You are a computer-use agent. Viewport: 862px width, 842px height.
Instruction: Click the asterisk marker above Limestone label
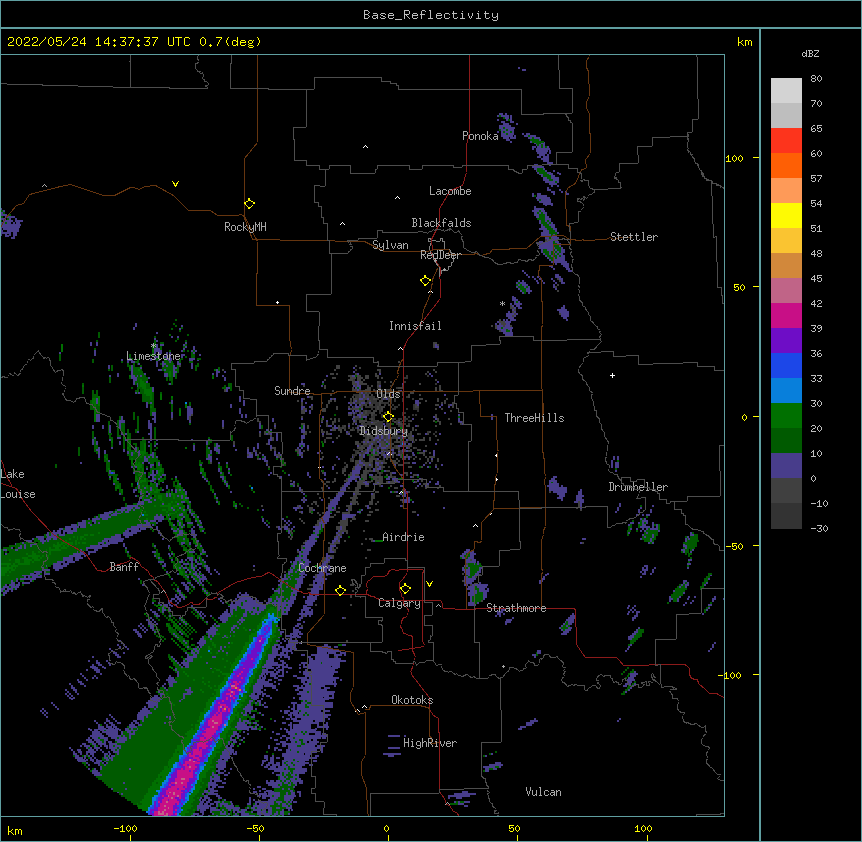(x=154, y=346)
